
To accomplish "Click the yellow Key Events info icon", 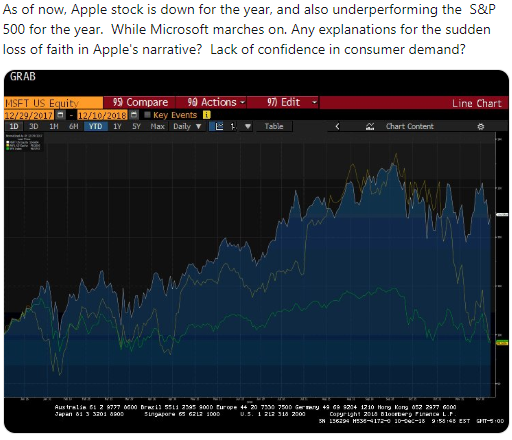I will point(207,115).
